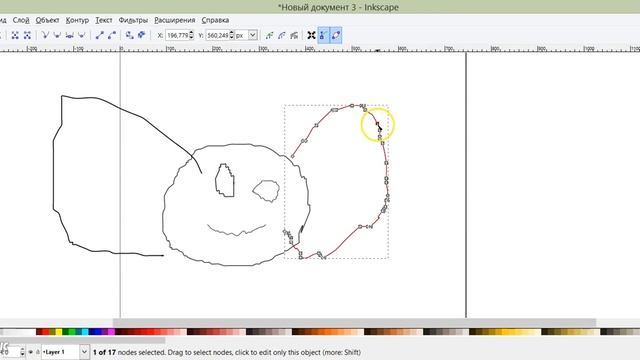This screenshot has width=640, height=360.
Task: Click Delete segment between nodes icon
Action: click(x=27, y=36)
